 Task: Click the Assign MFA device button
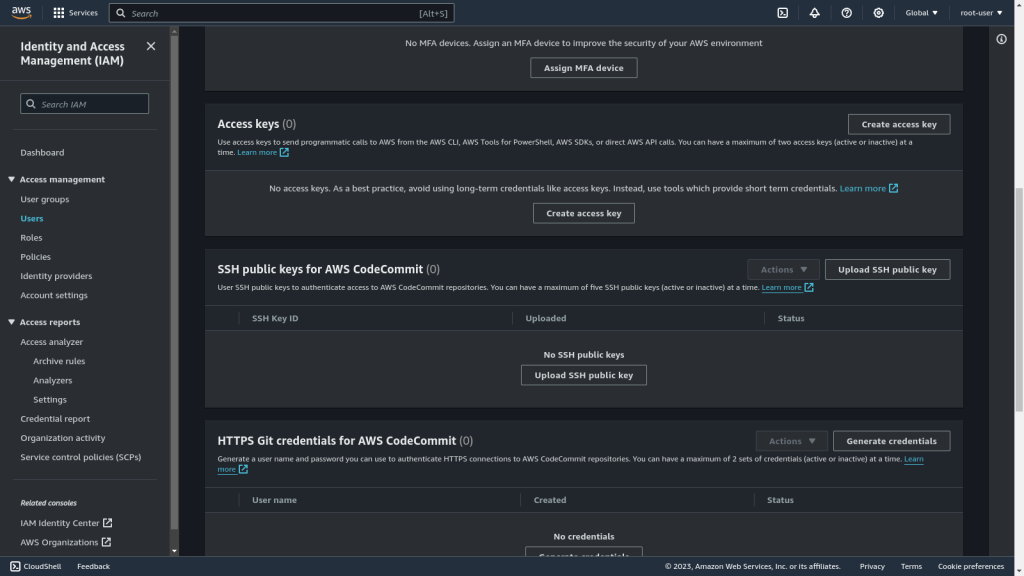[583, 68]
